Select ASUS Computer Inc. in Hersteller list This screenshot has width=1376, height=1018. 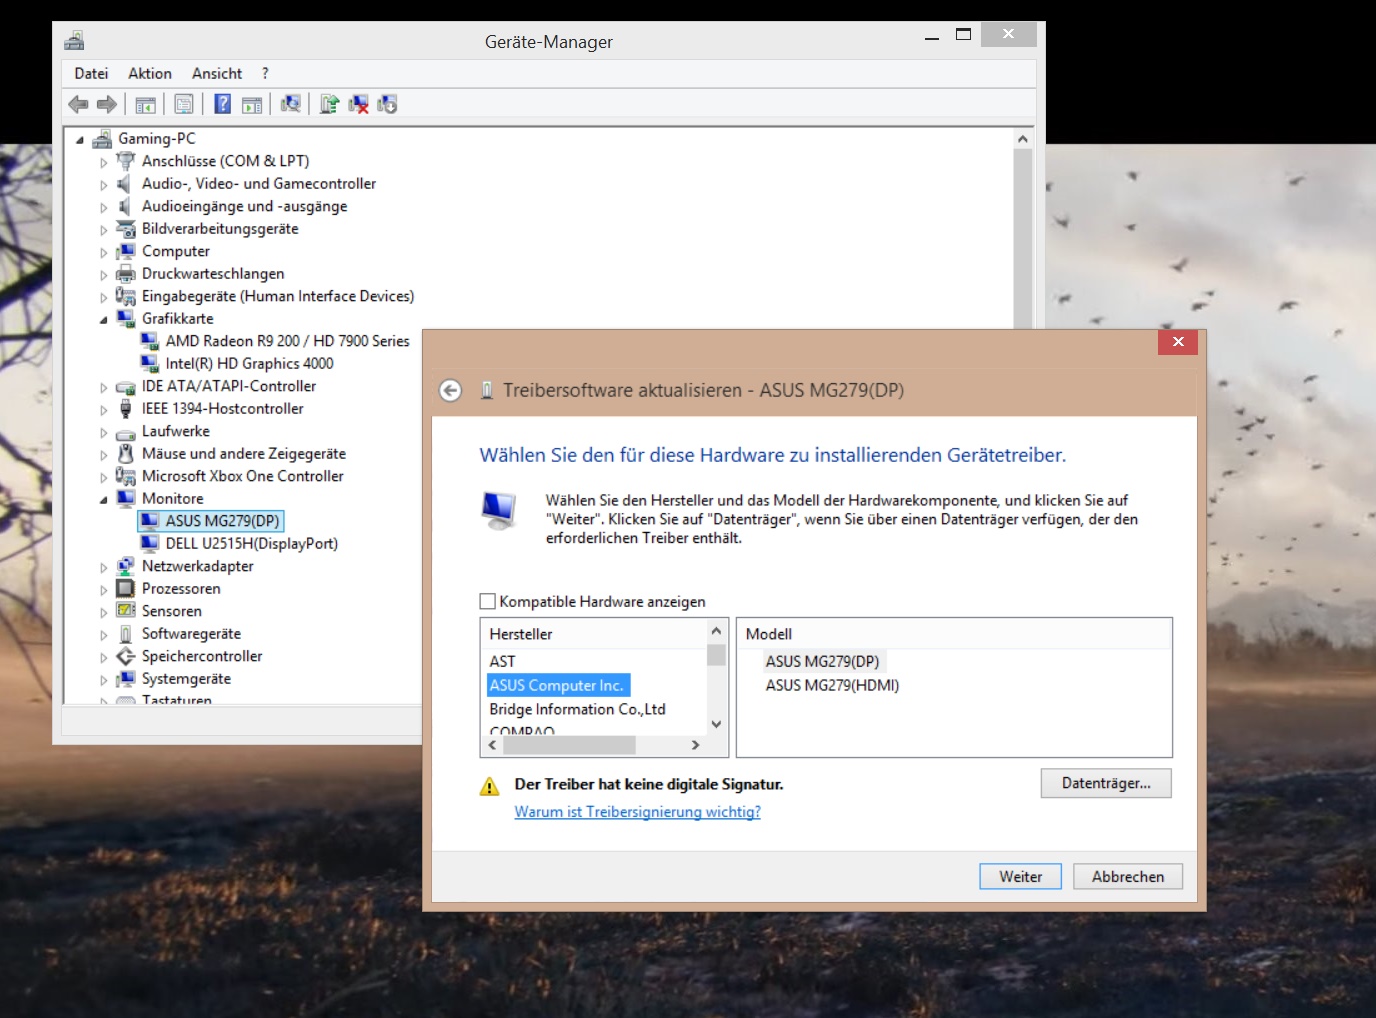pos(558,685)
